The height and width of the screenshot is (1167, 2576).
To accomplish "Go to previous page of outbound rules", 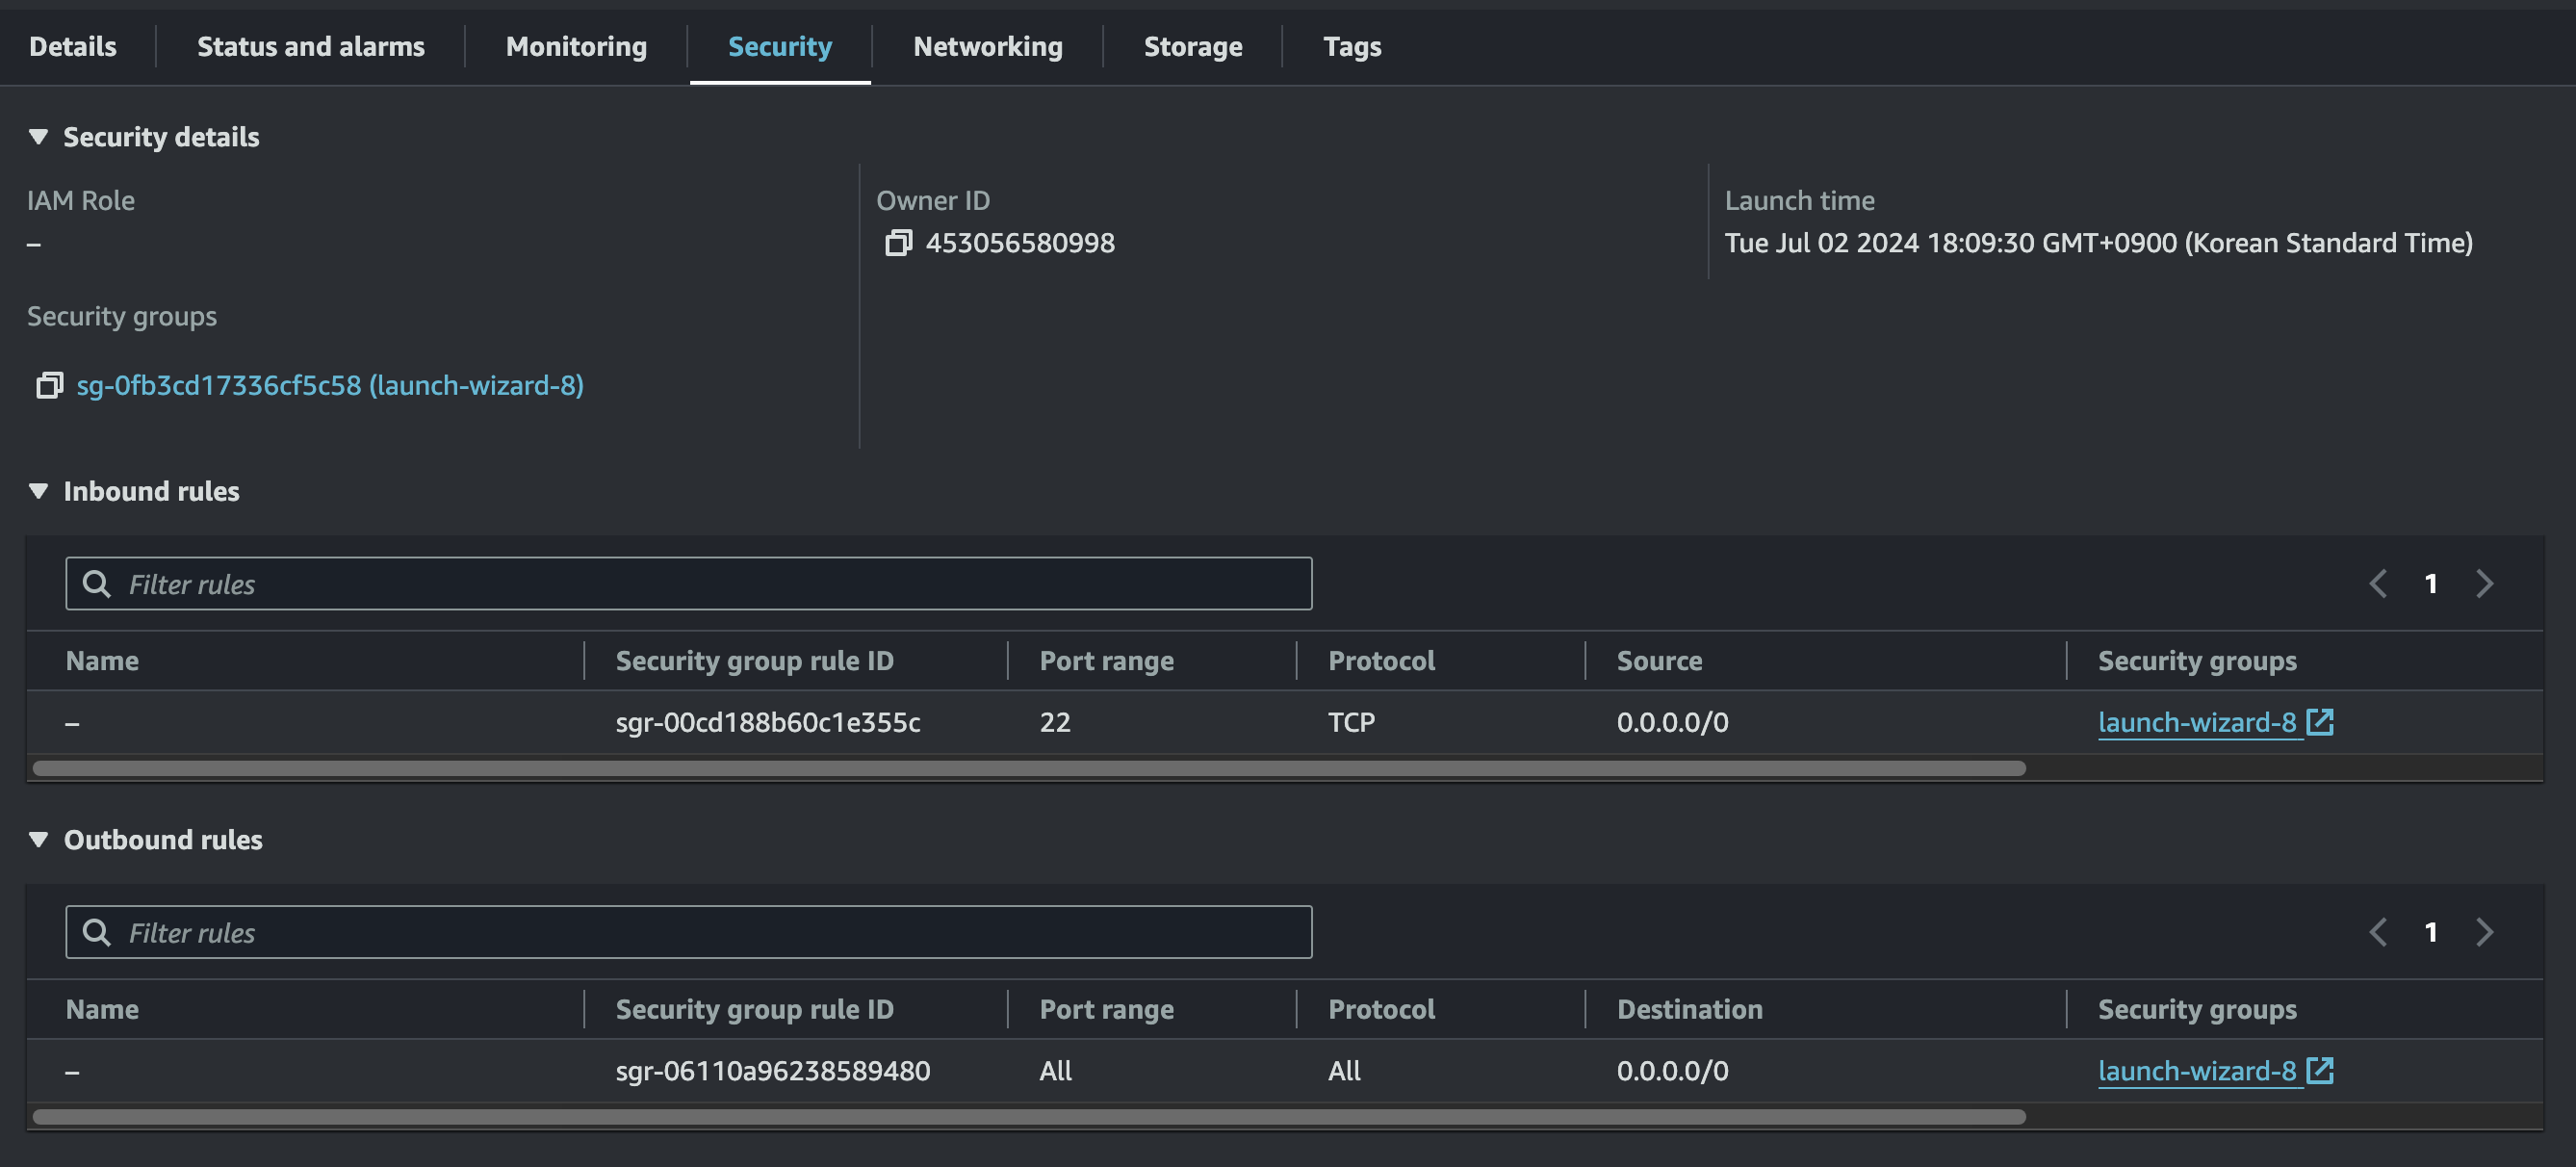I will [2378, 931].
